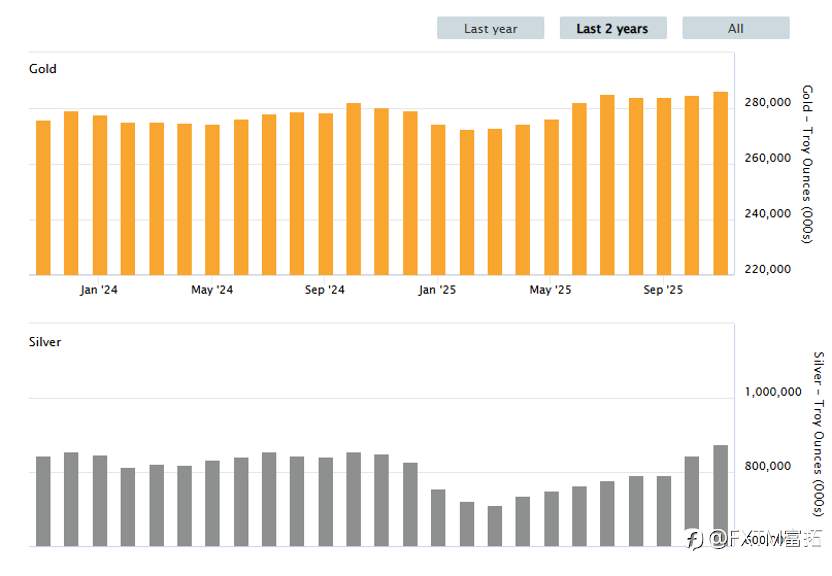
Task: Click the Jan '24 axis label
Action: tap(99, 290)
